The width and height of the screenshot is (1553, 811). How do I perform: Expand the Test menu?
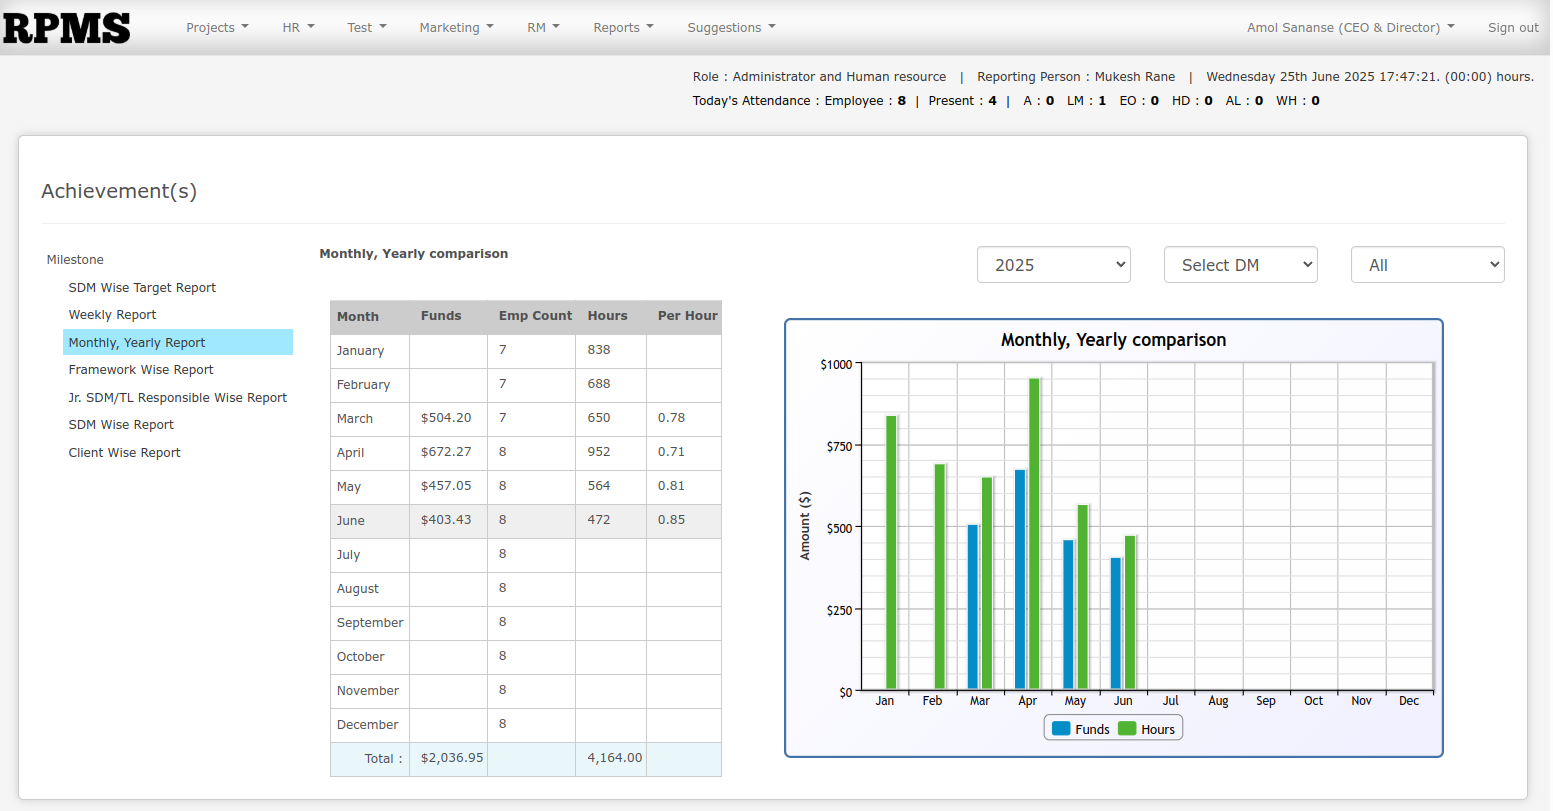367,28
